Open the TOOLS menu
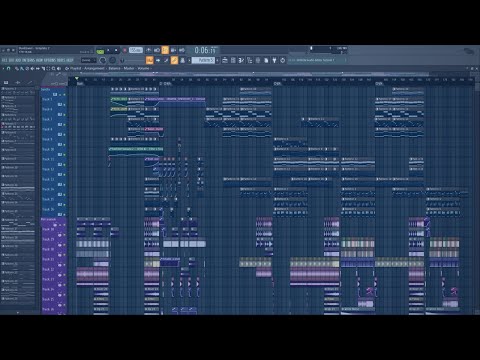480x360 pixels. tap(61, 60)
